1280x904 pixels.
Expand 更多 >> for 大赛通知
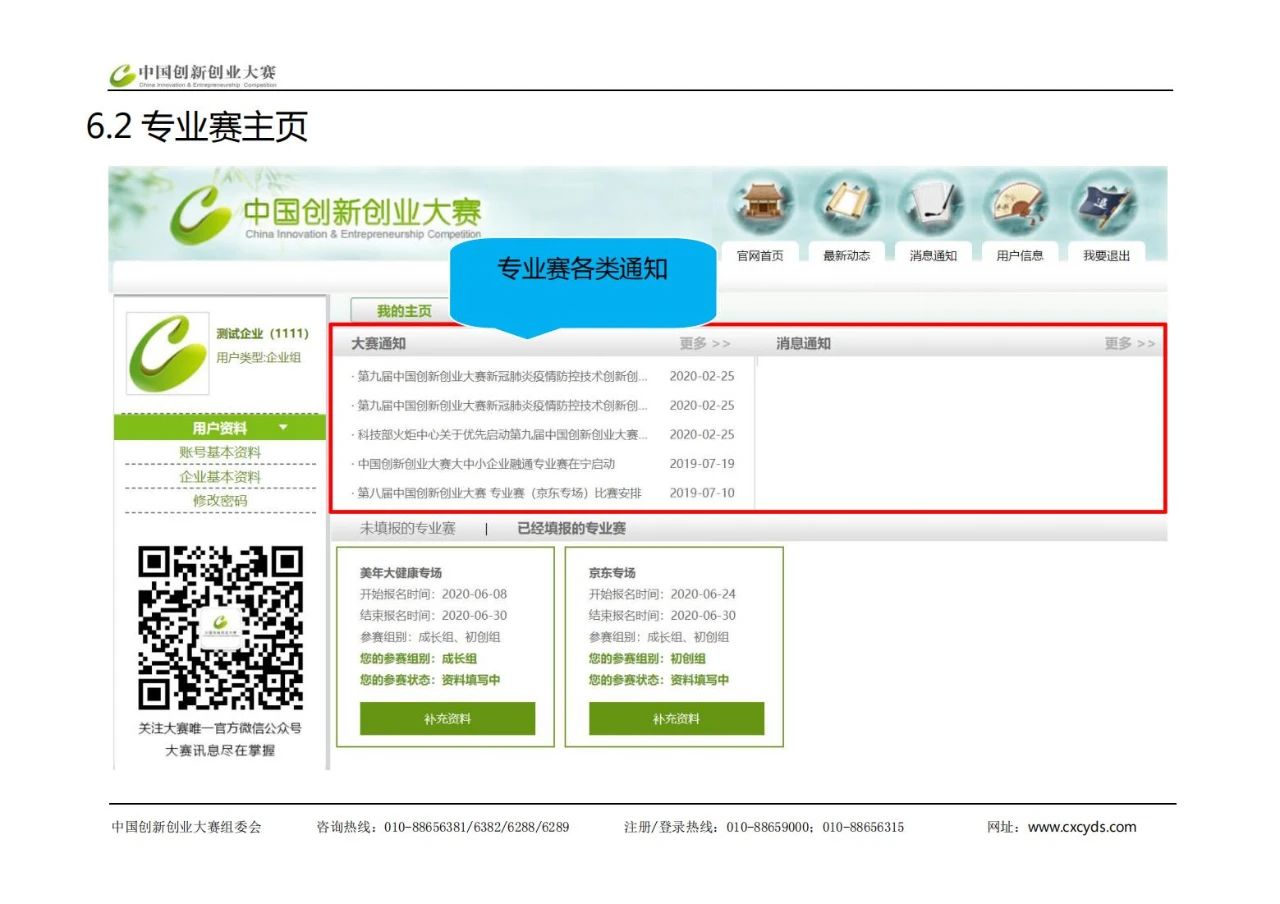point(705,344)
